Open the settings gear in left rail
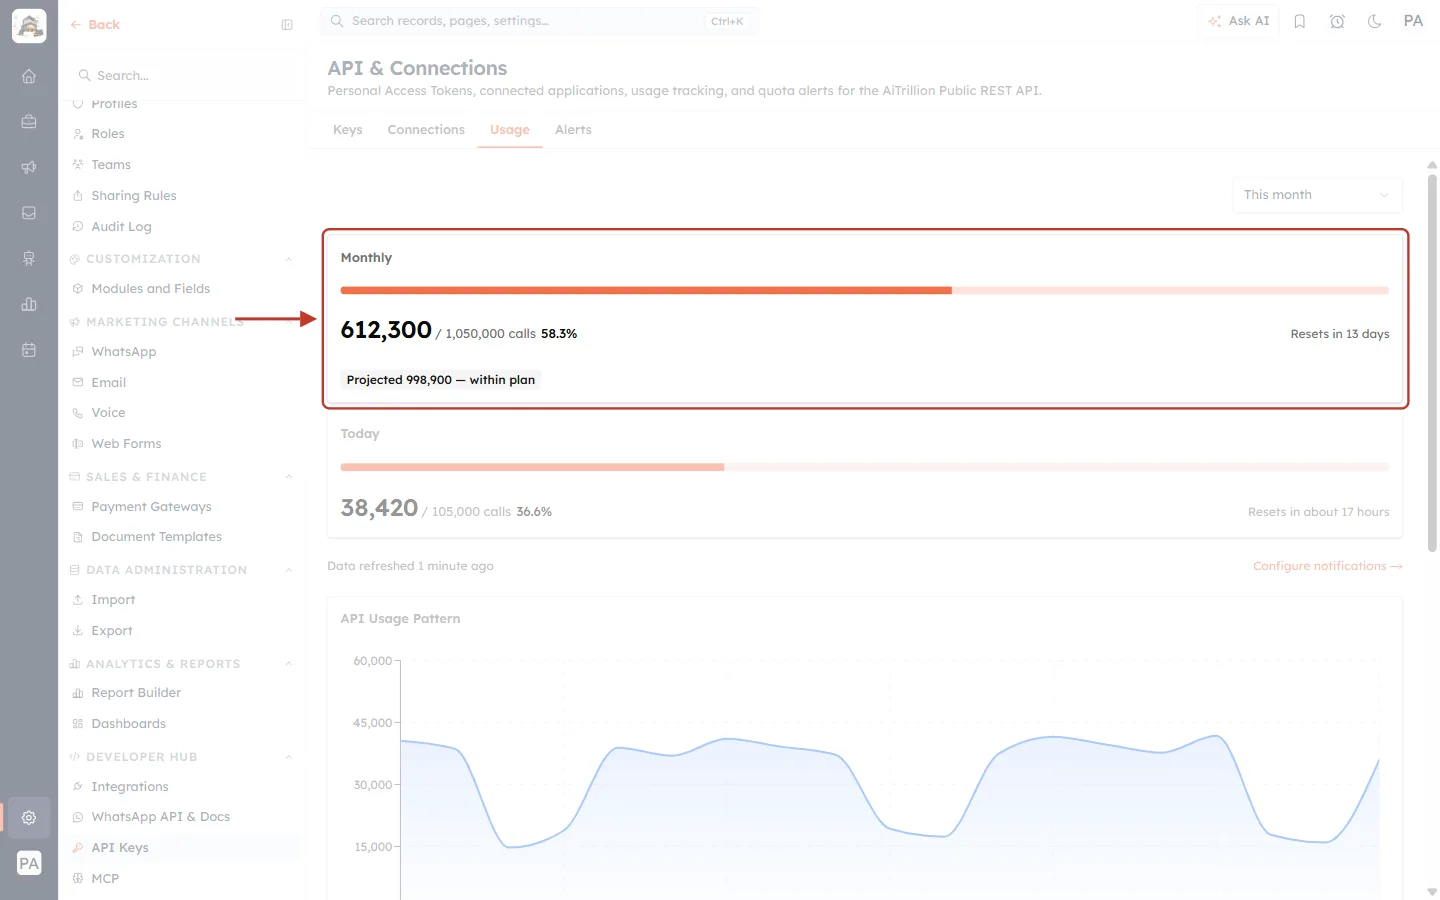Viewport: 1440px width, 900px height. click(x=29, y=817)
